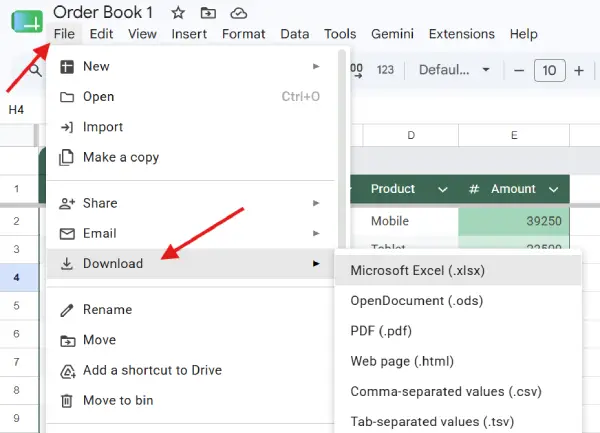Open the Amount column filter dropdown

[x=553, y=189]
